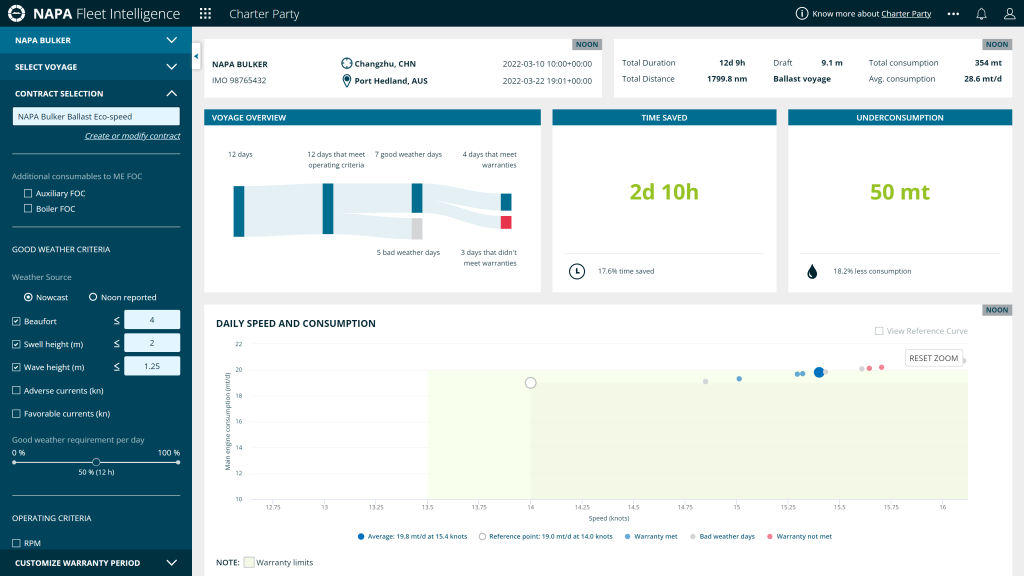Expand the SELECT VOYAGE section
Screen dimensions: 1024x576
click(x=96, y=67)
